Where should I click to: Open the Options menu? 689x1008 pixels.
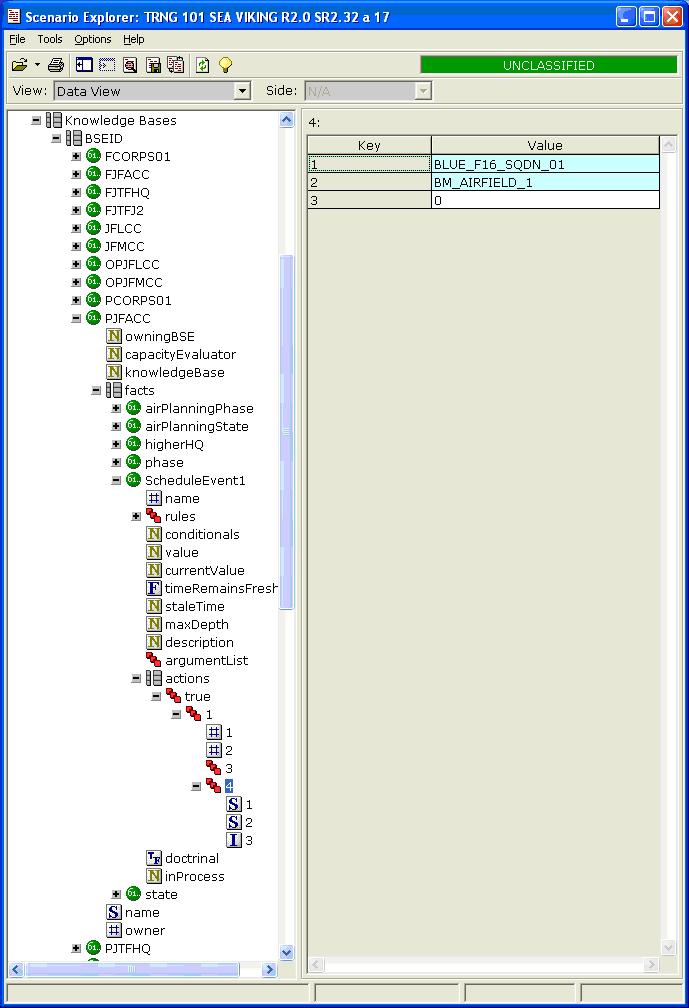(93, 39)
